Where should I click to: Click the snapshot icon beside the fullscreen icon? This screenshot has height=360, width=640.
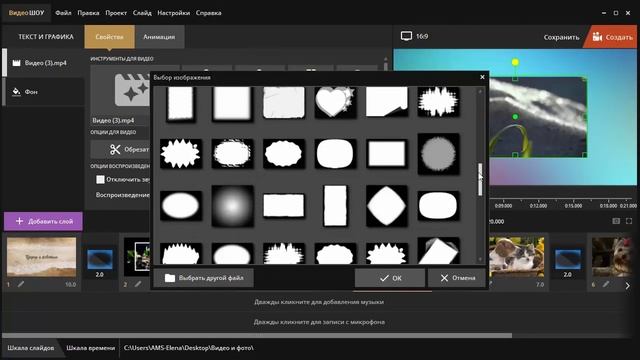point(616,221)
